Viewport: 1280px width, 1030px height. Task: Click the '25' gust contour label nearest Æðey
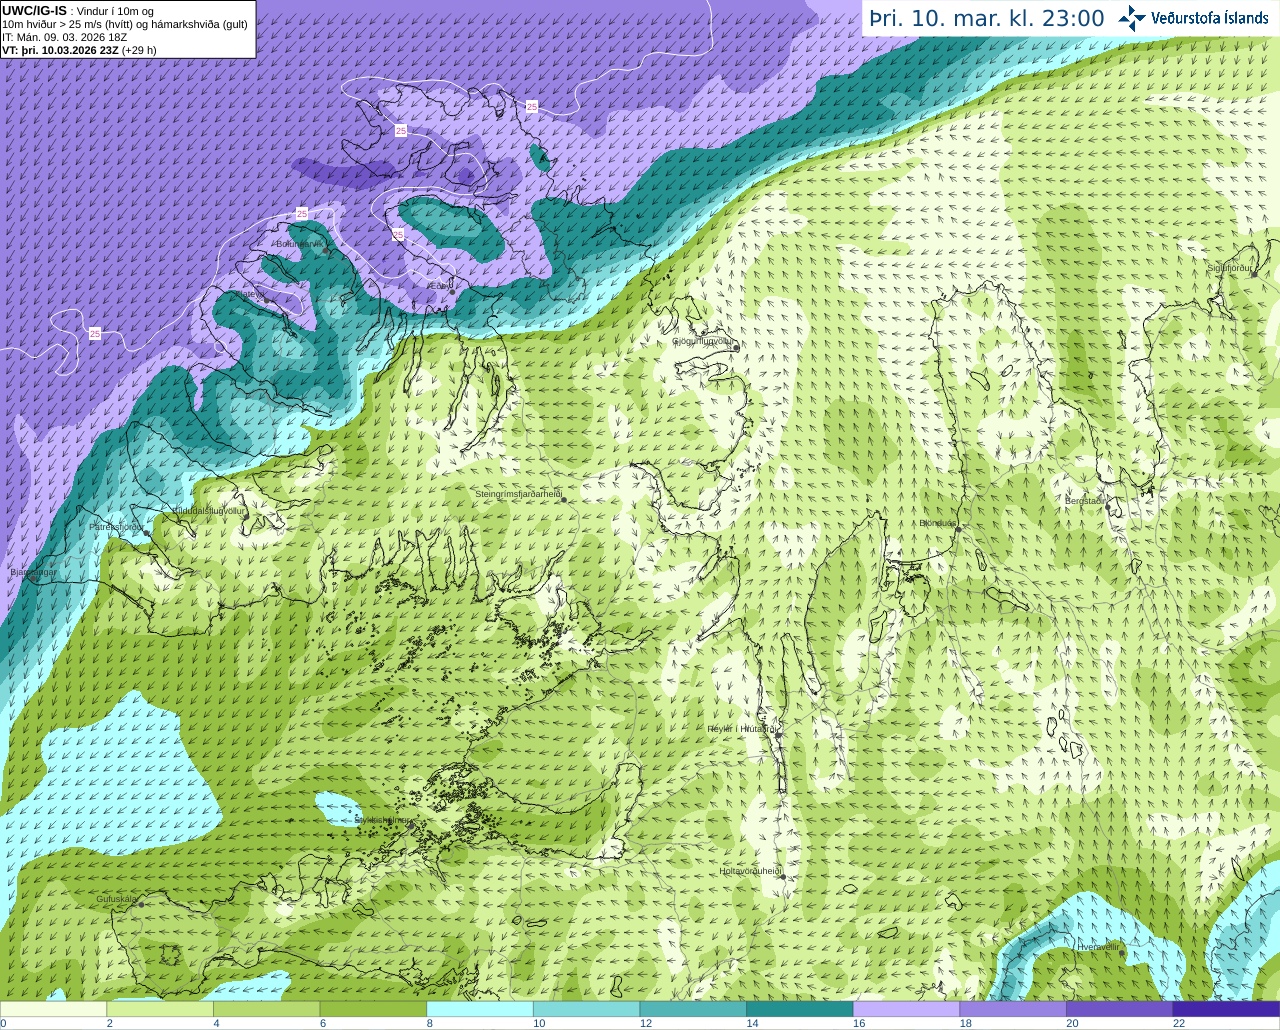(x=398, y=234)
